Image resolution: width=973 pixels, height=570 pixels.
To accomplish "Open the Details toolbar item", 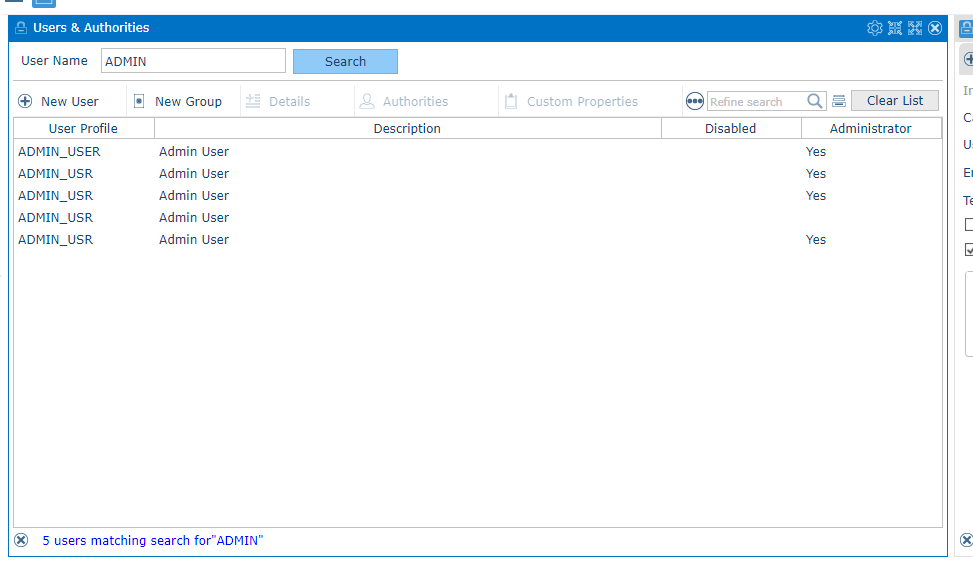I will click(278, 101).
